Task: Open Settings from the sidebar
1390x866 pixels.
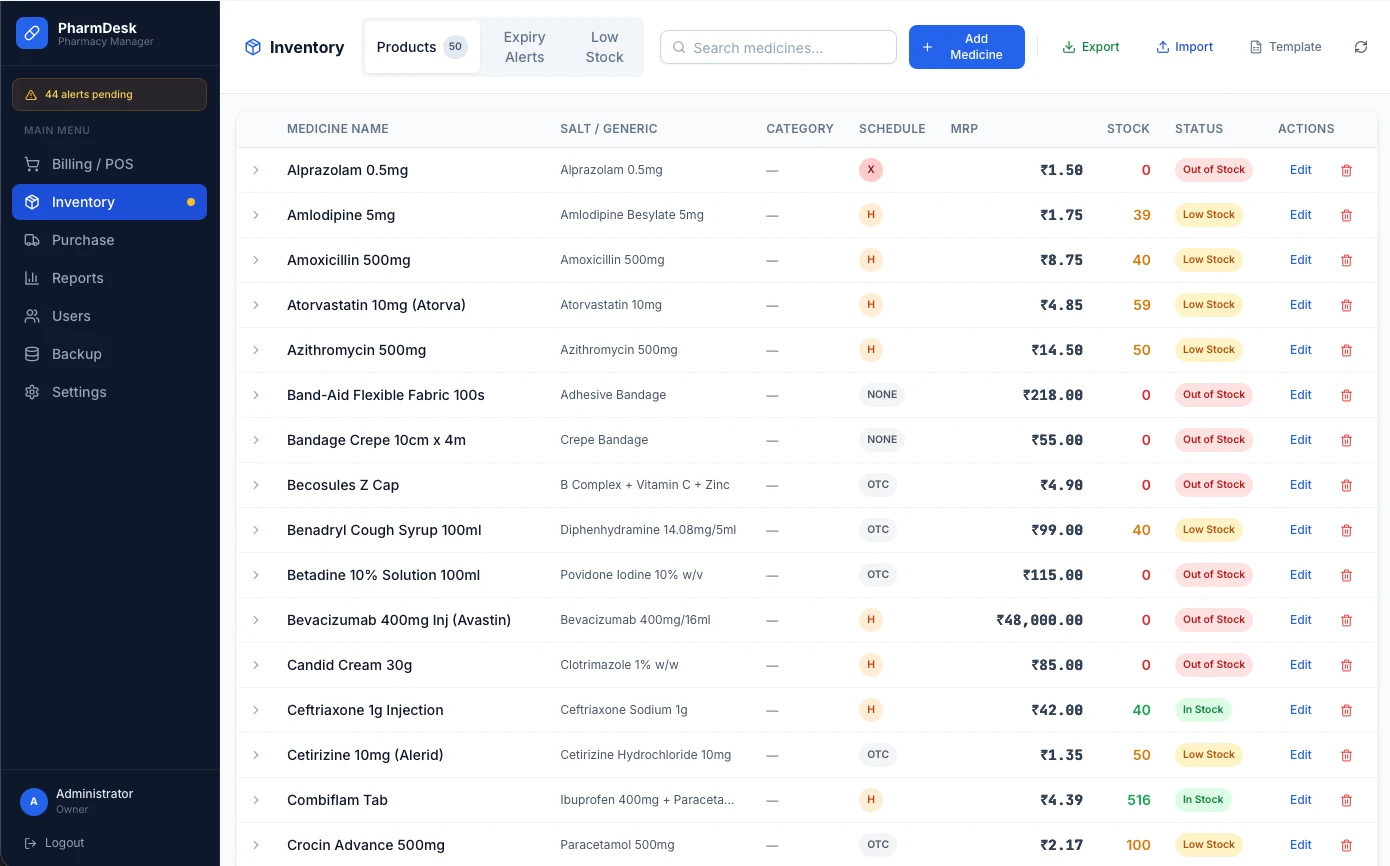Action: pos(79,392)
